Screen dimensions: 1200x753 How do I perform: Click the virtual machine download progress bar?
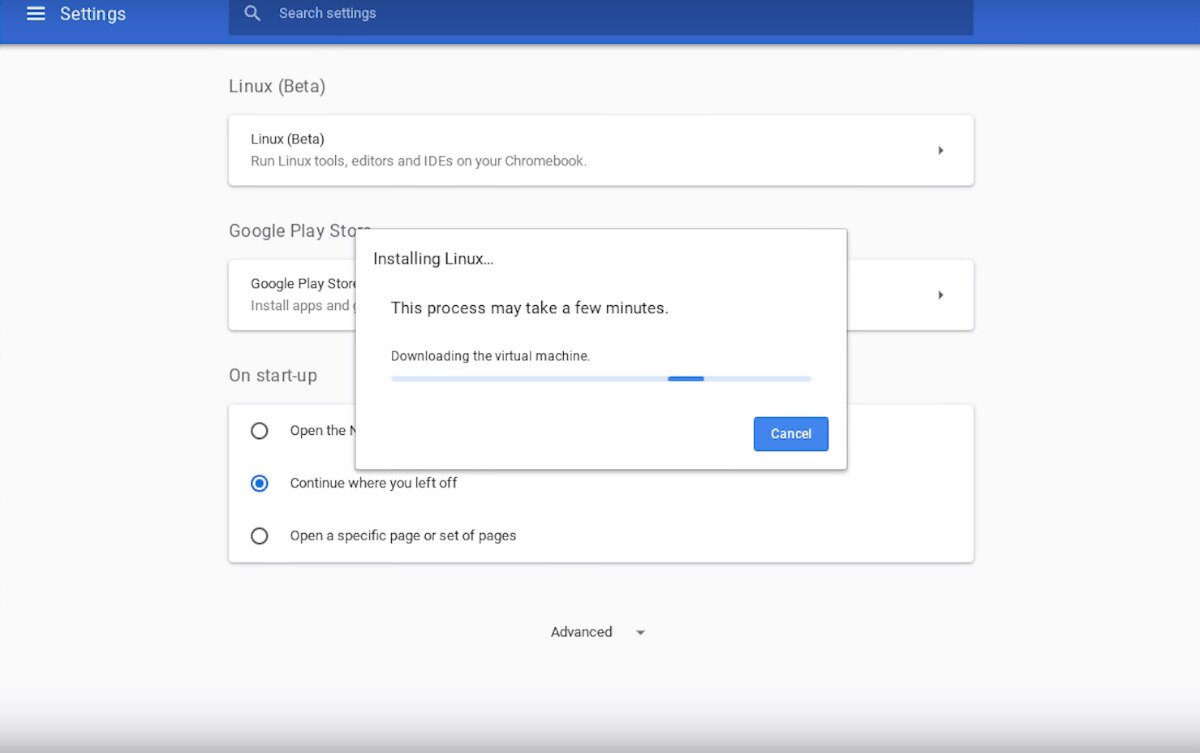[x=600, y=378]
